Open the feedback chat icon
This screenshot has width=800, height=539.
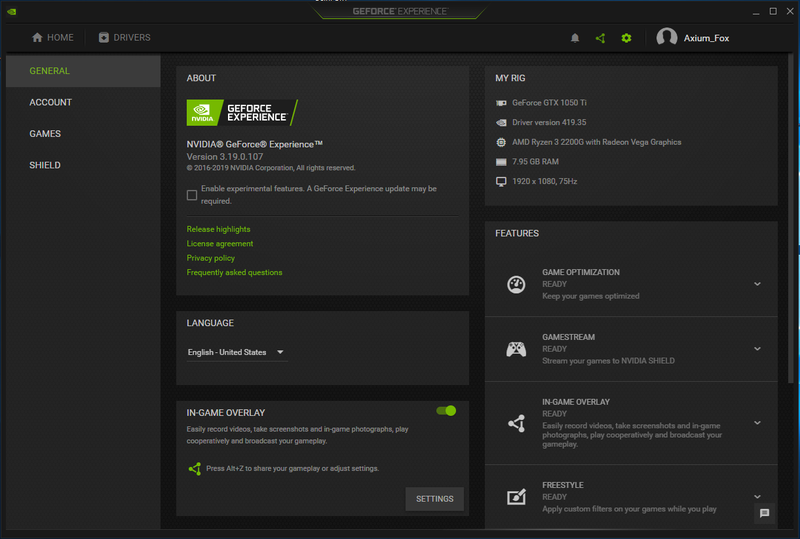(x=764, y=513)
